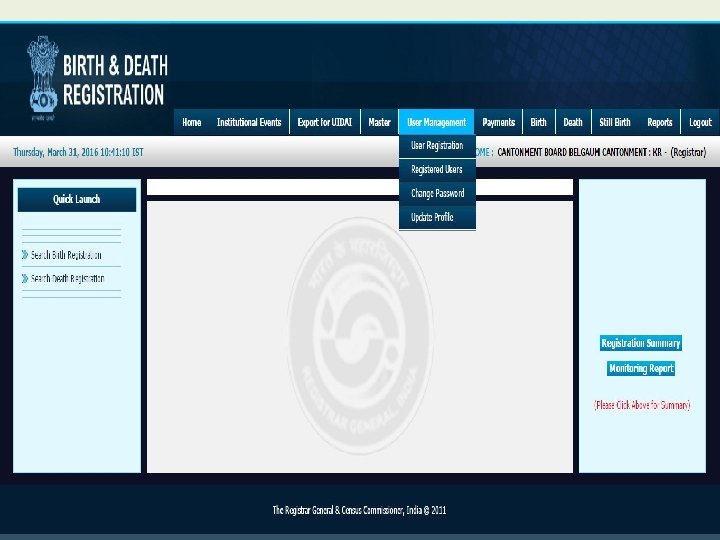Open Search Death Registration link
The image size is (720, 540).
pyautogui.click(x=68, y=279)
